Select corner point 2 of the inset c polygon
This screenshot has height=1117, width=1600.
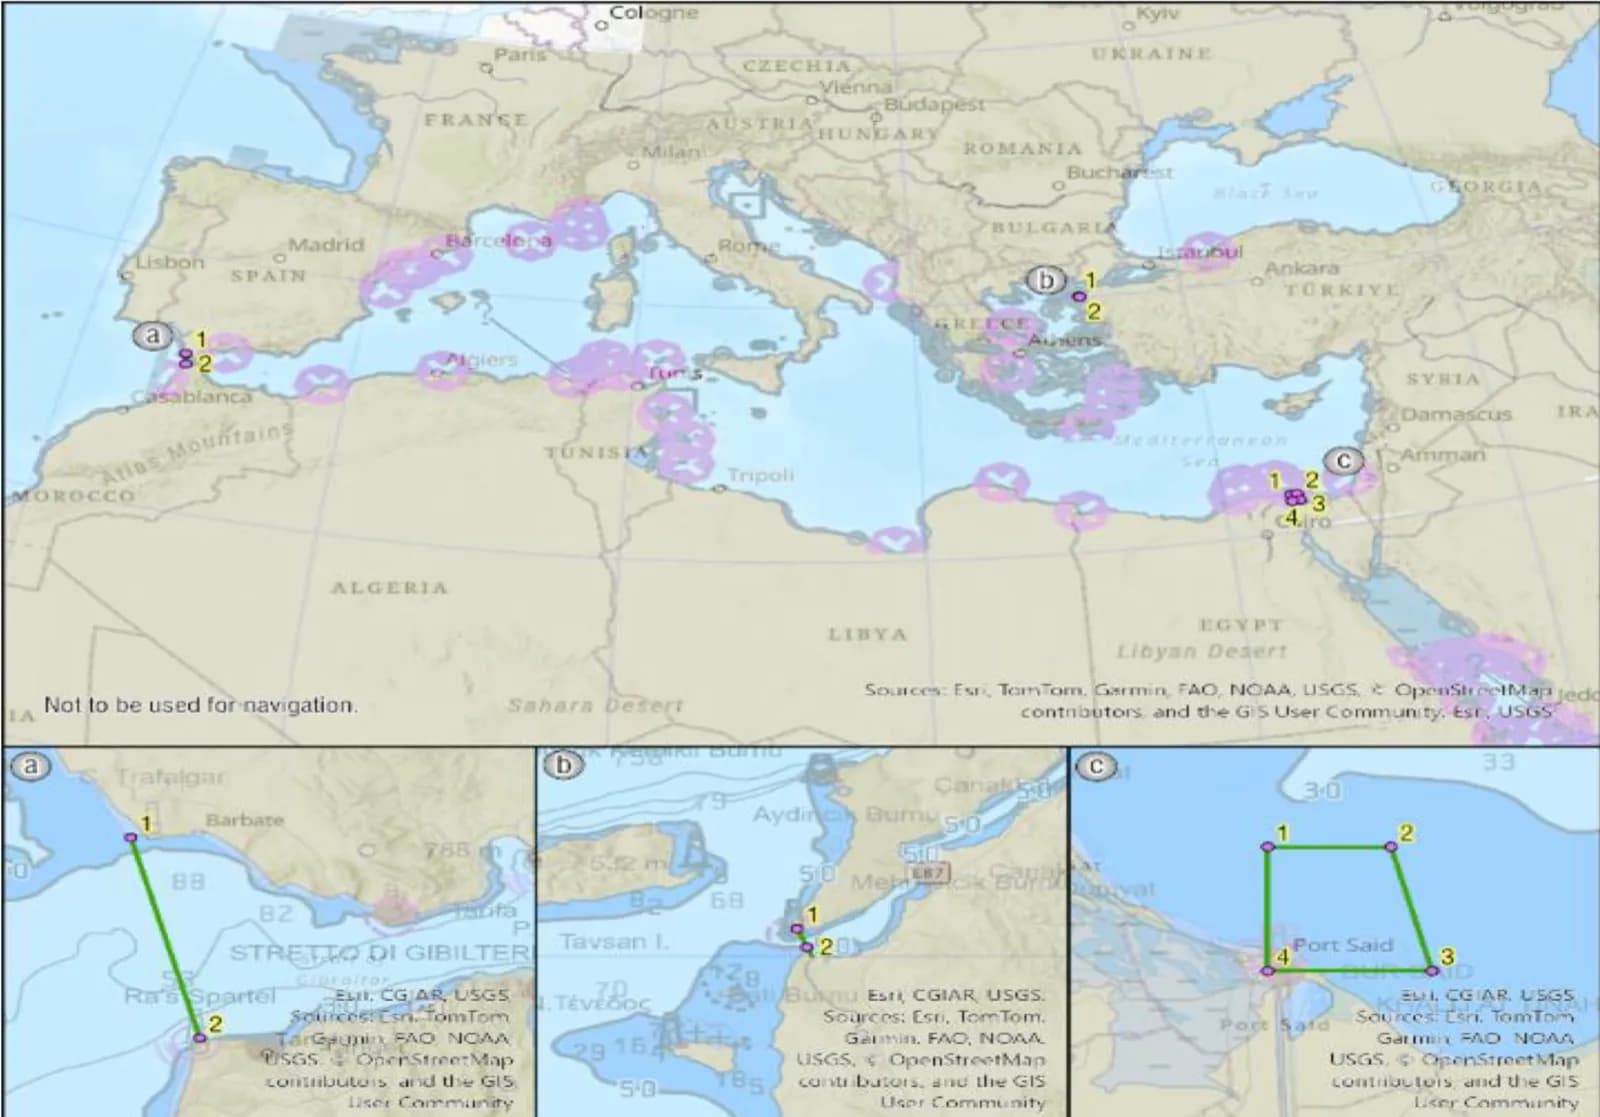point(1391,847)
